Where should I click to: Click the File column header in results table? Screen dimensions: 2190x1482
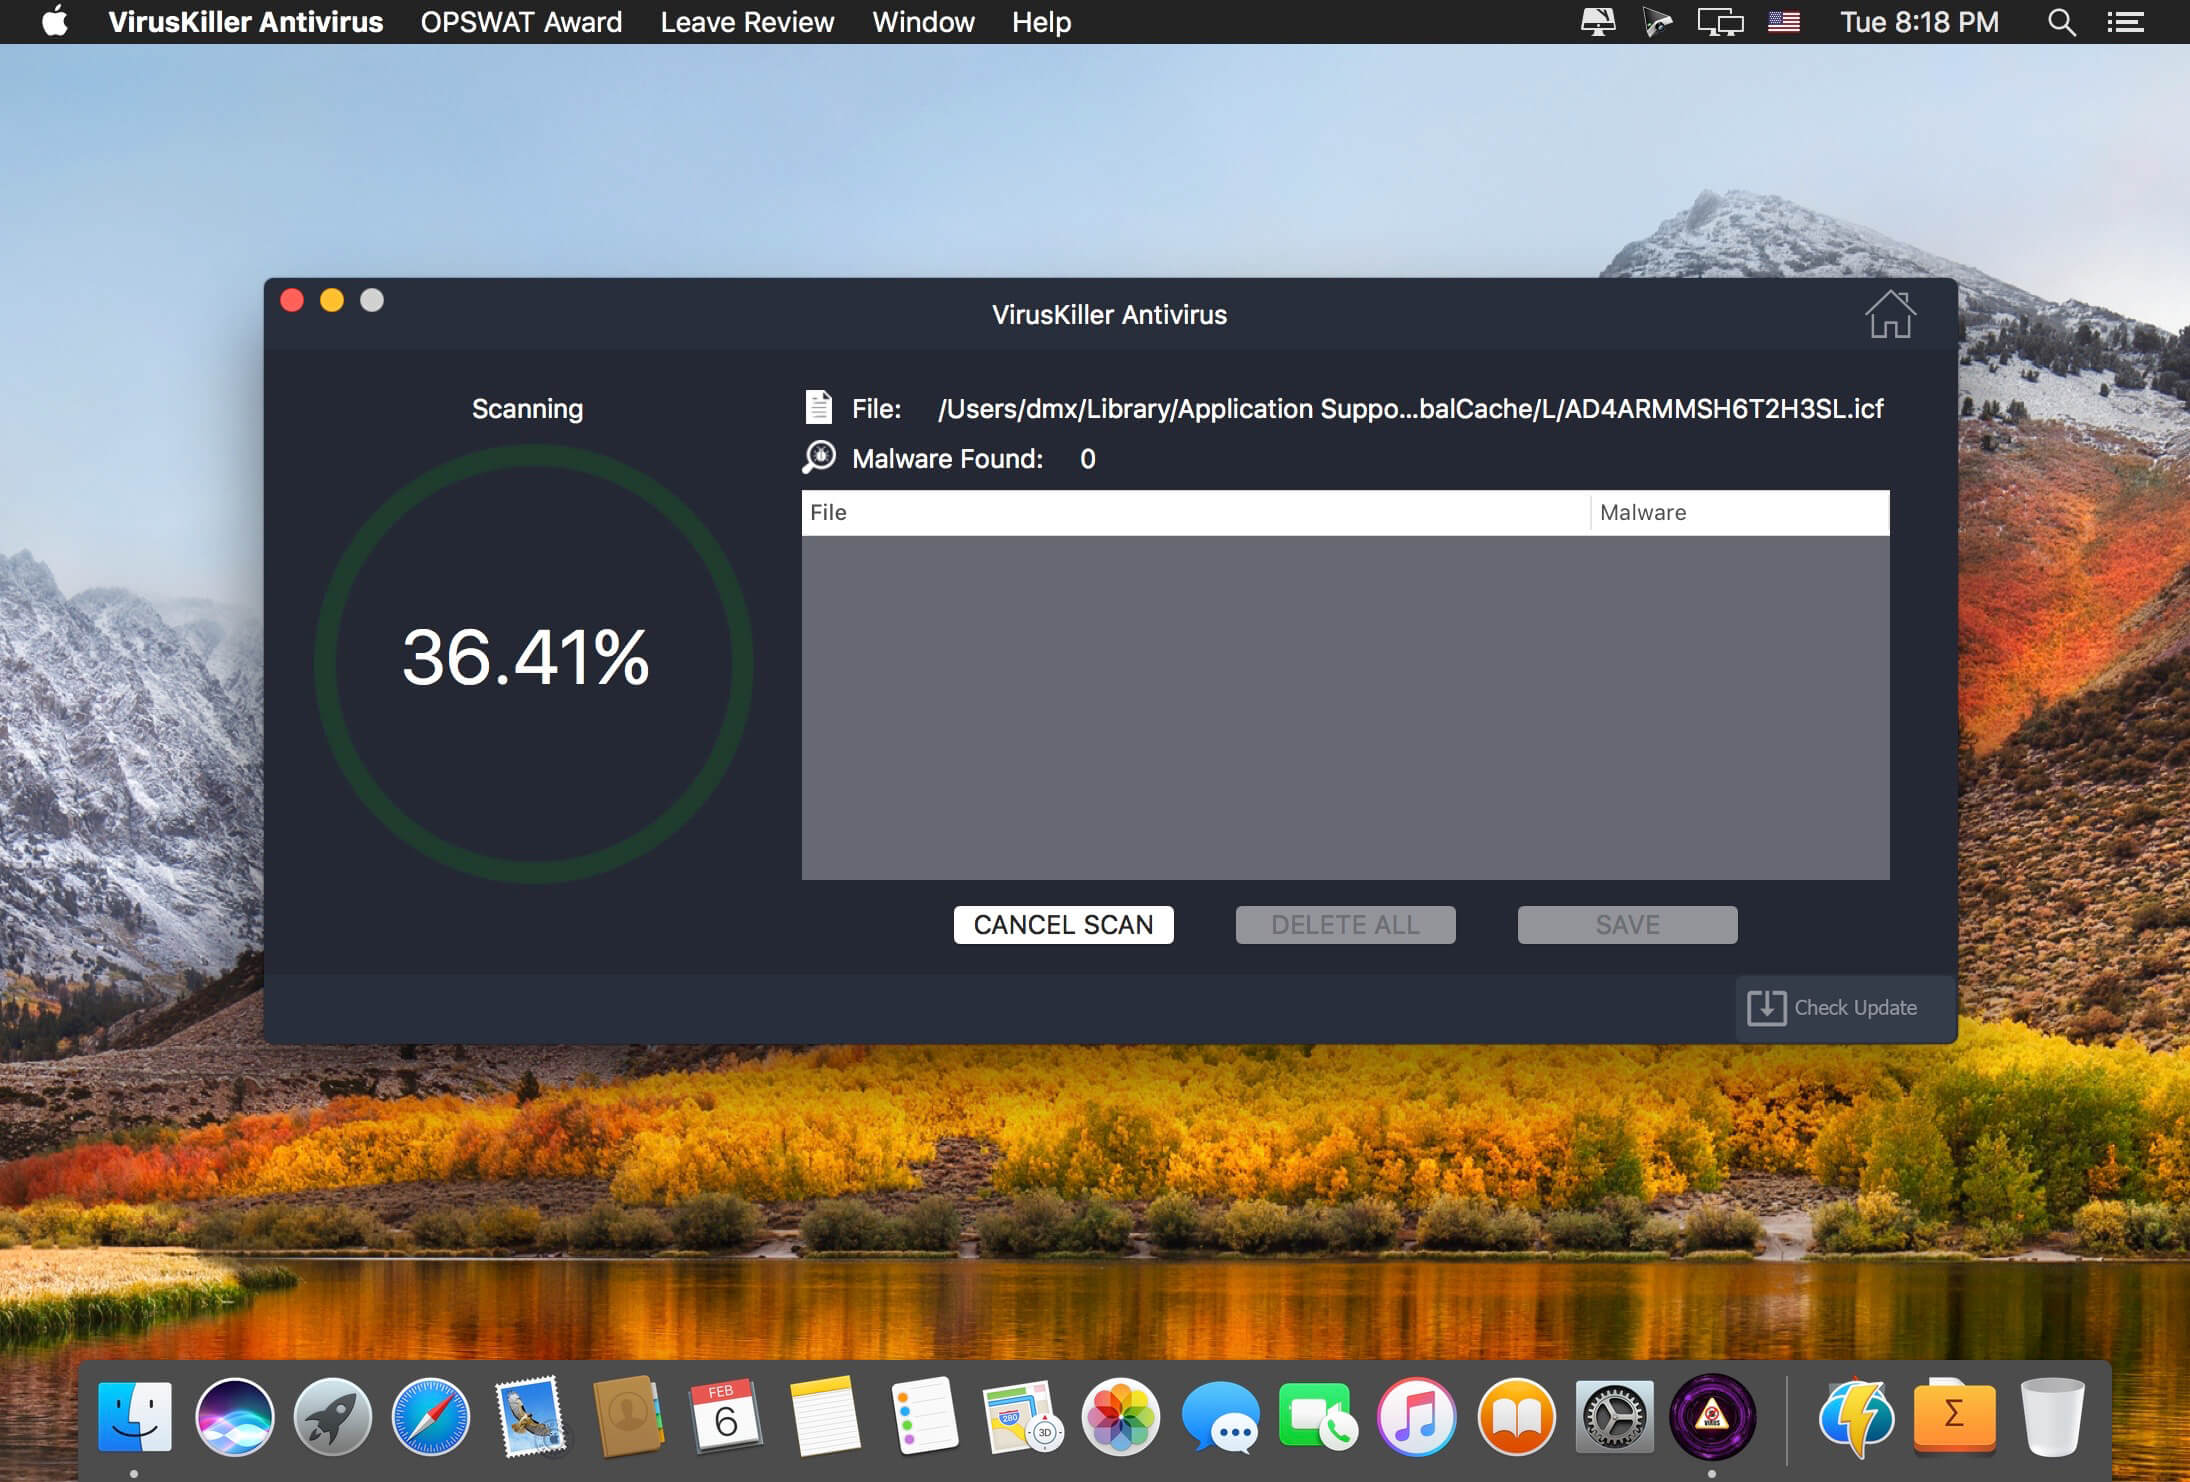[1195, 513]
